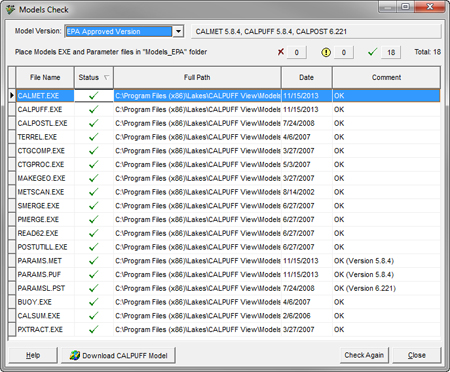
Task: Click the status checkmark for CALMET.EXE
Action: (x=94, y=96)
